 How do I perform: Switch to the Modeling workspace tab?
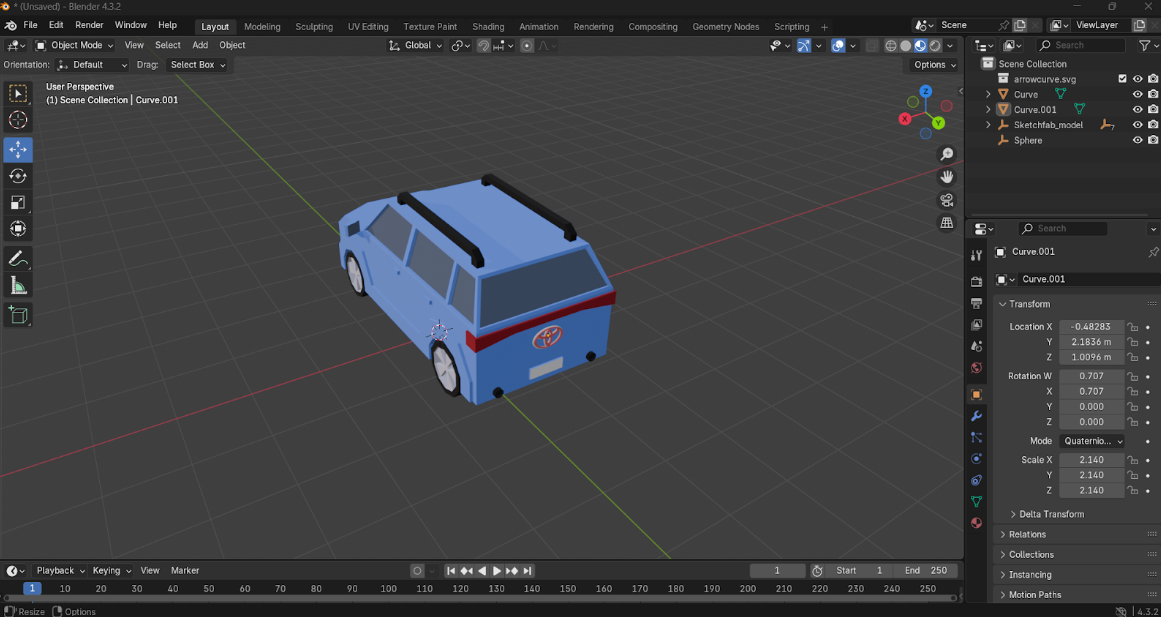262,27
